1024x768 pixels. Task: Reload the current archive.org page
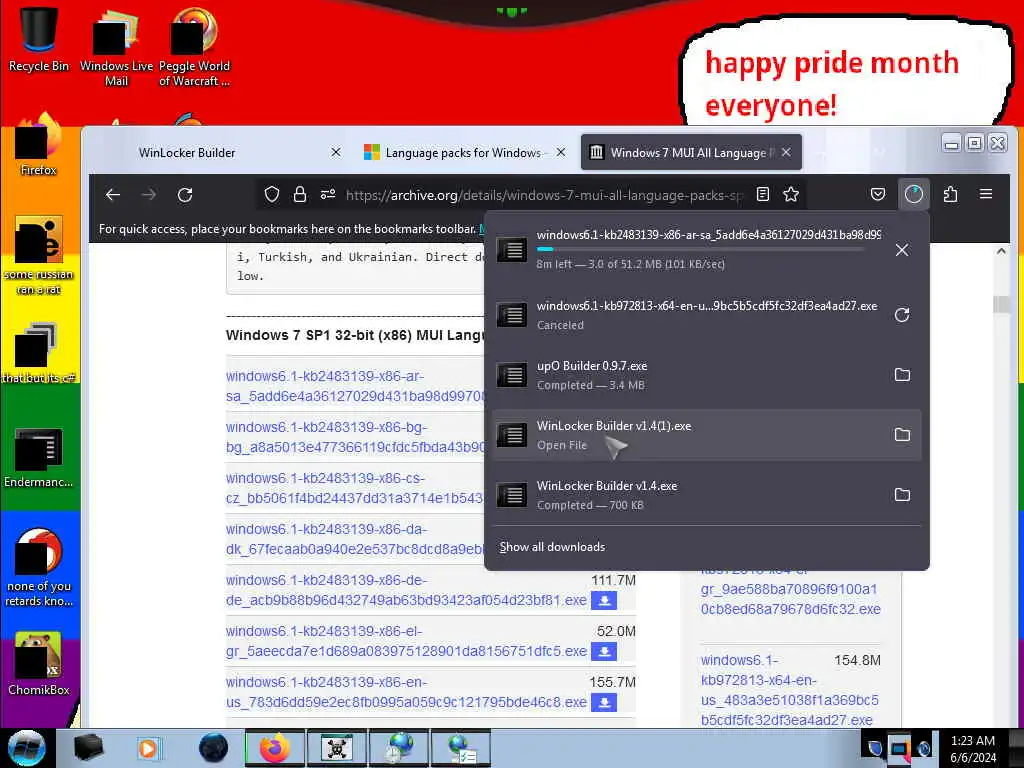pyautogui.click(x=185, y=195)
